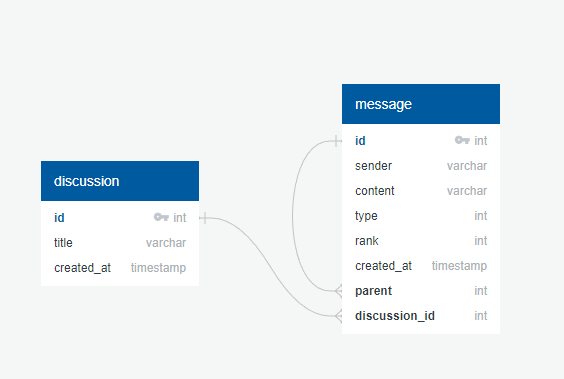Click the crow's foot marker at parent field
The width and height of the screenshot is (564, 379).
(x=338, y=291)
